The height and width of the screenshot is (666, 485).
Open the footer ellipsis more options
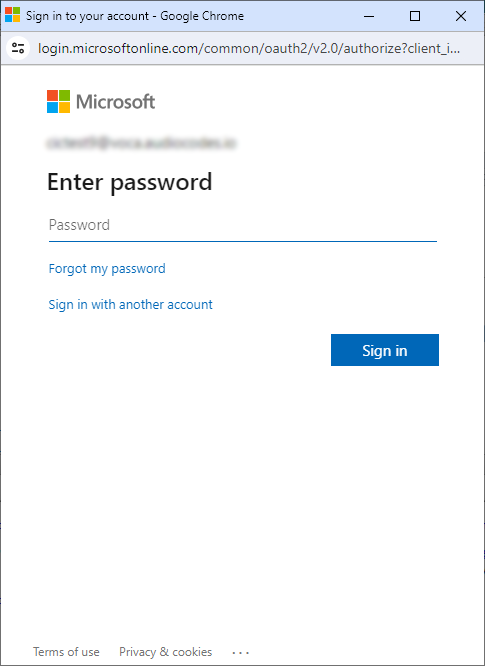coord(241,652)
